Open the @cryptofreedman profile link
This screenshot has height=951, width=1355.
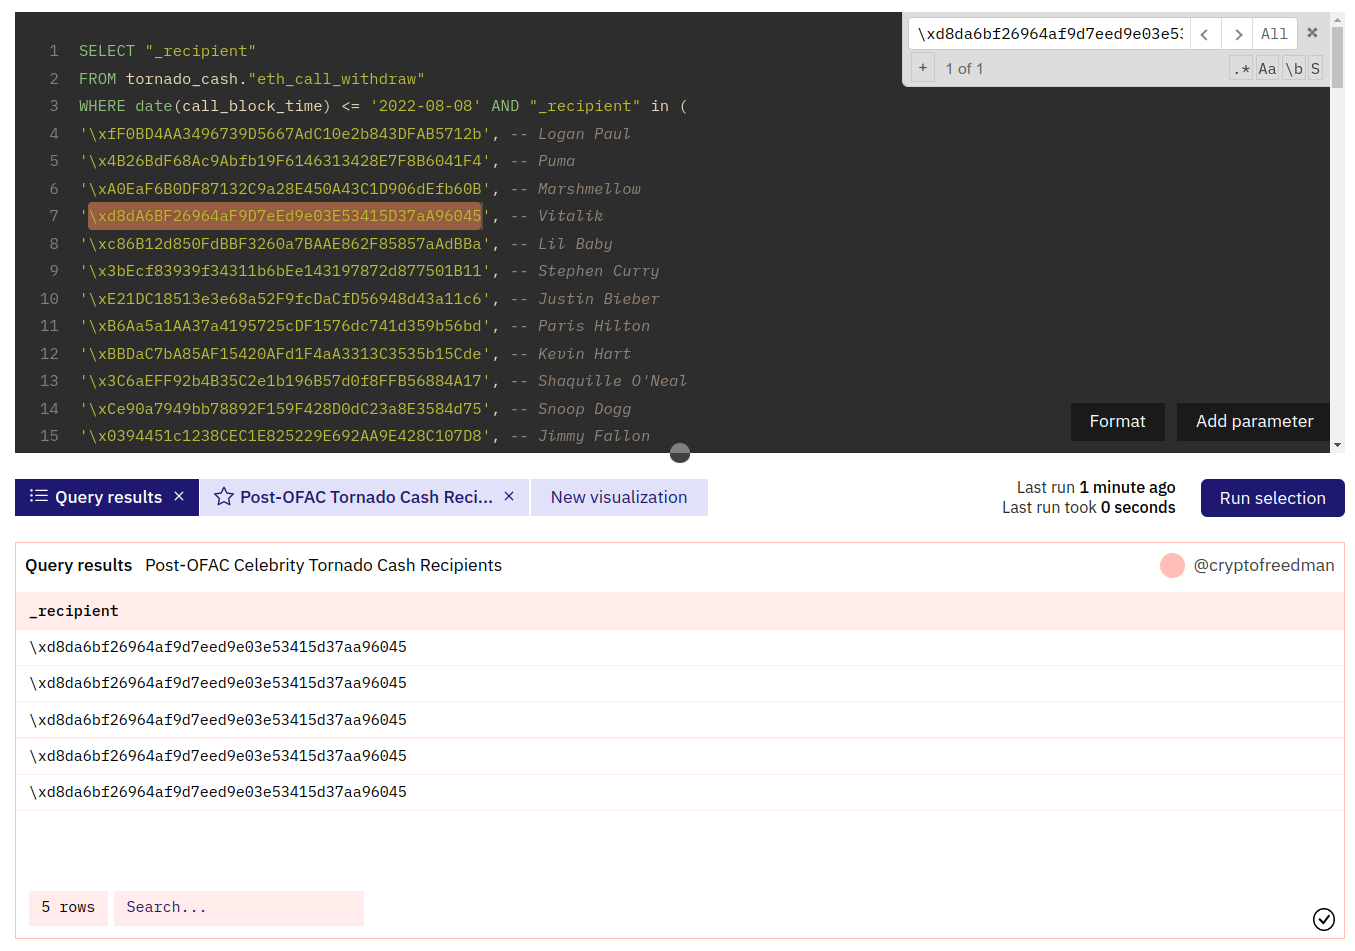tap(1264, 565)
